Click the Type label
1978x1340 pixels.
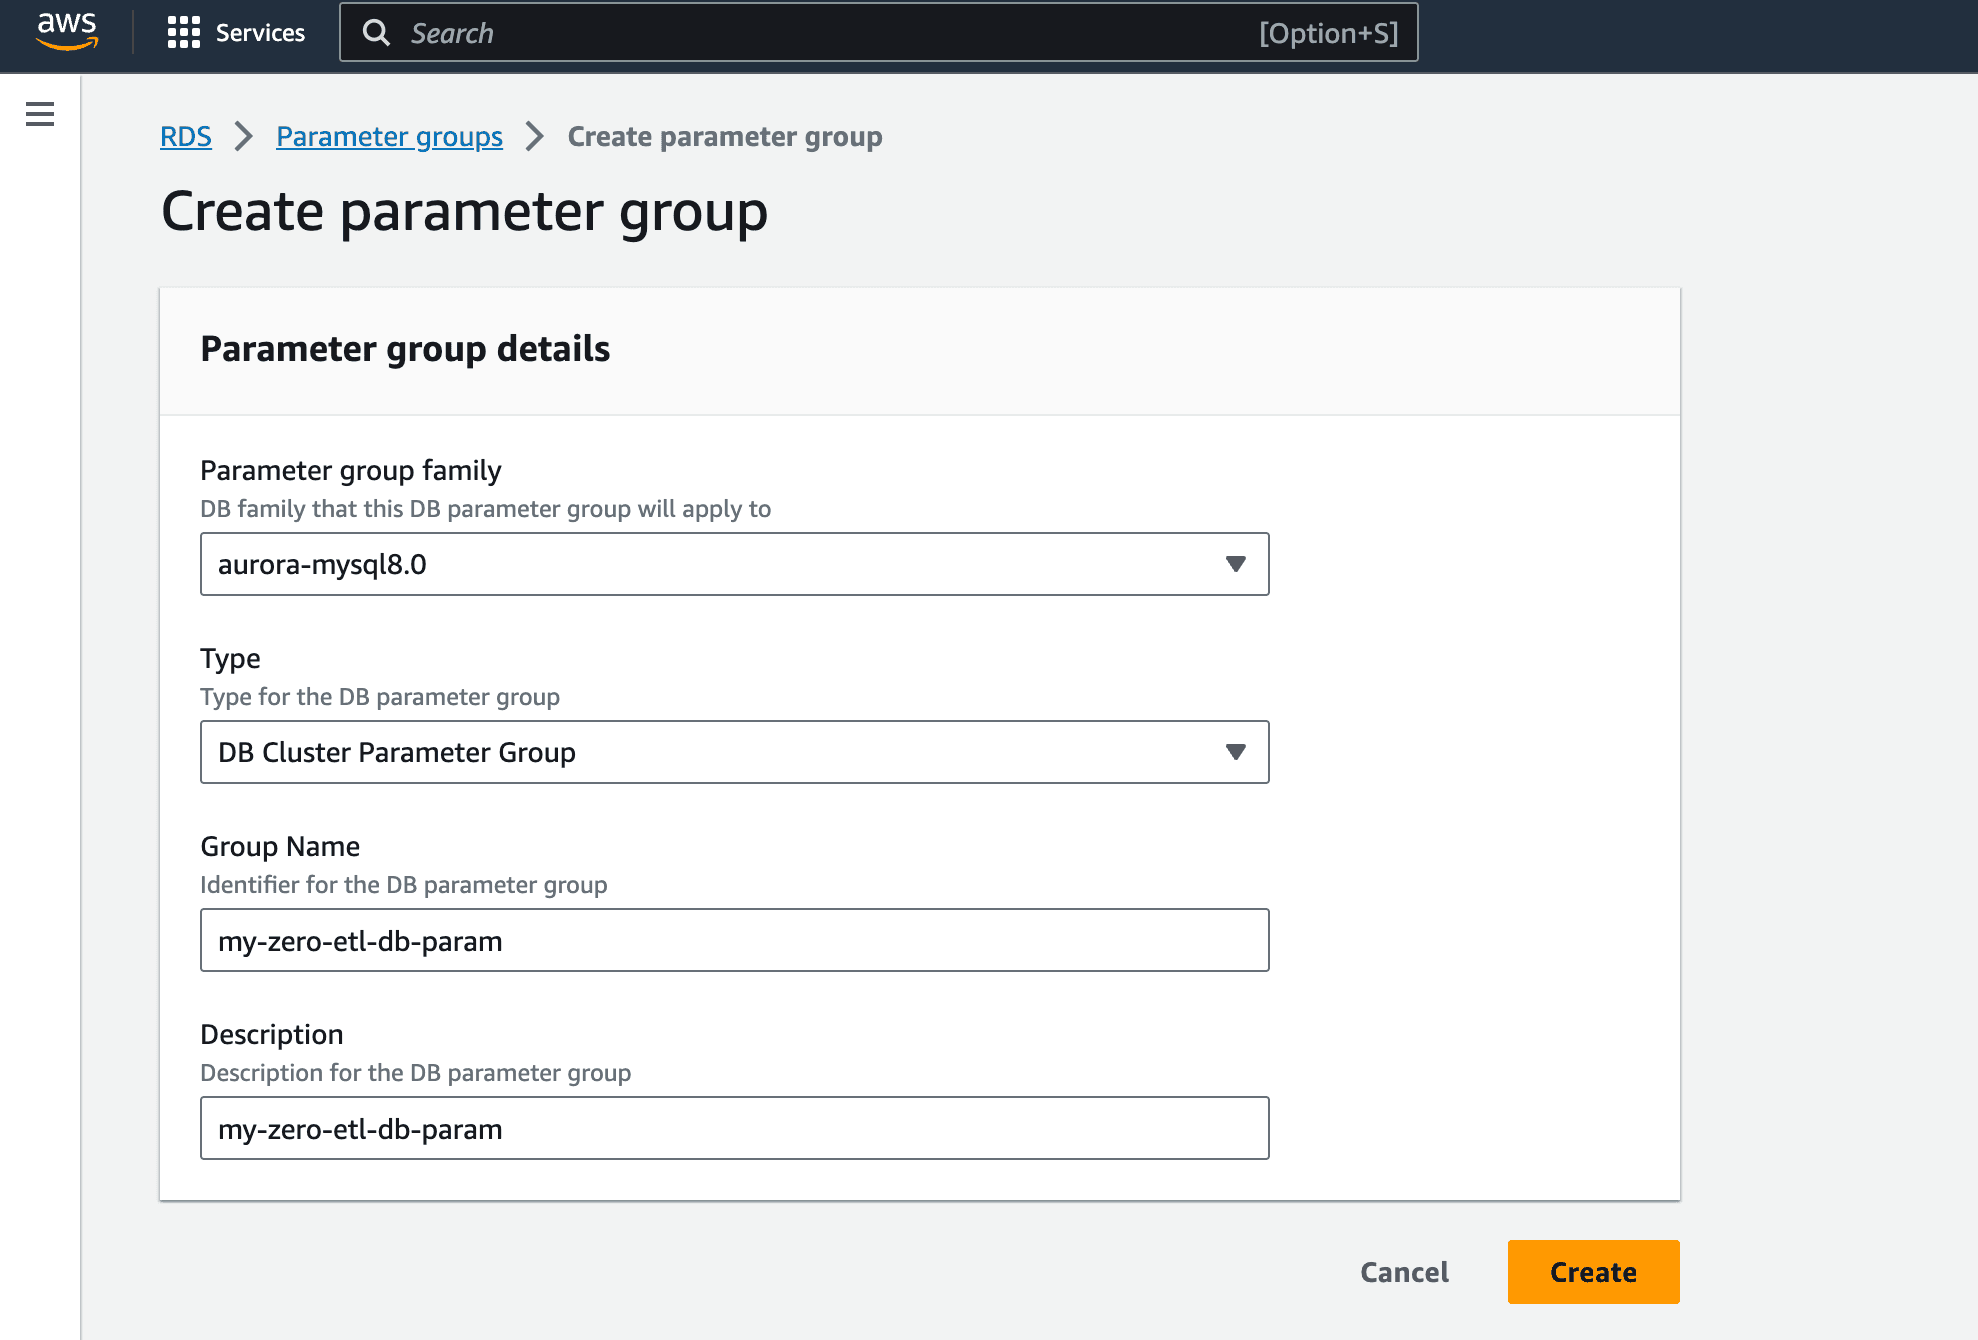(x=231, y=658)
